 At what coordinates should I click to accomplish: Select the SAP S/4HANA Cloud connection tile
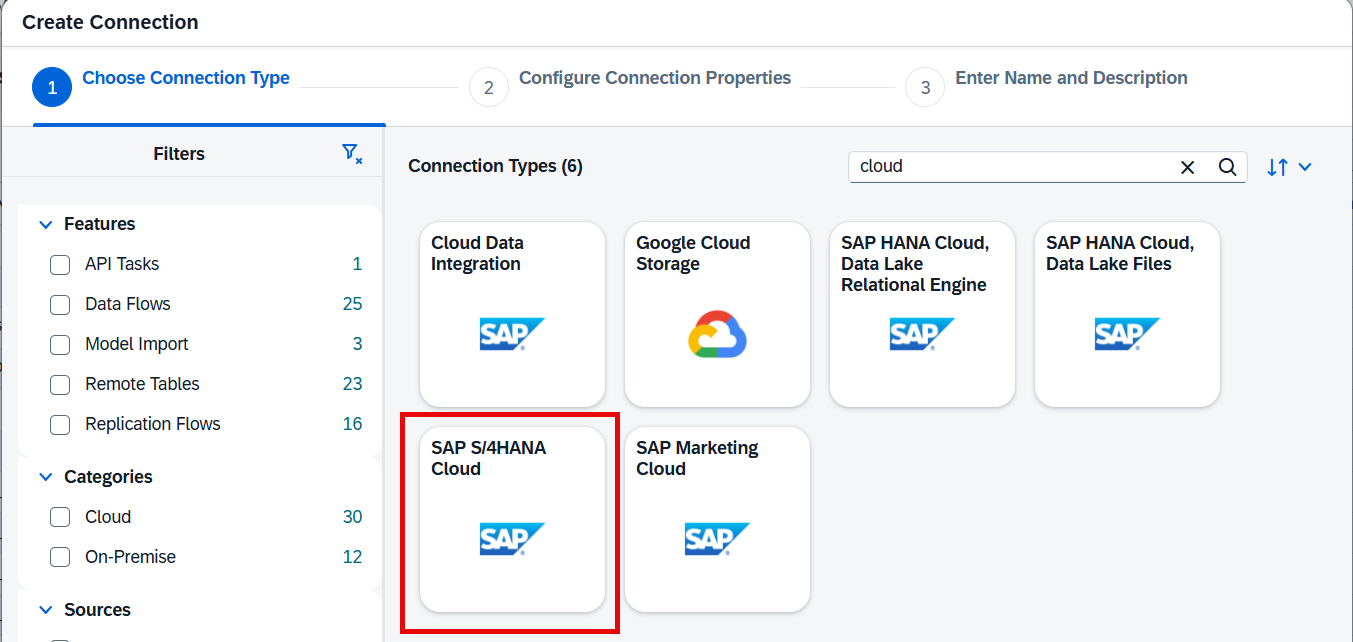coord(510,518)
